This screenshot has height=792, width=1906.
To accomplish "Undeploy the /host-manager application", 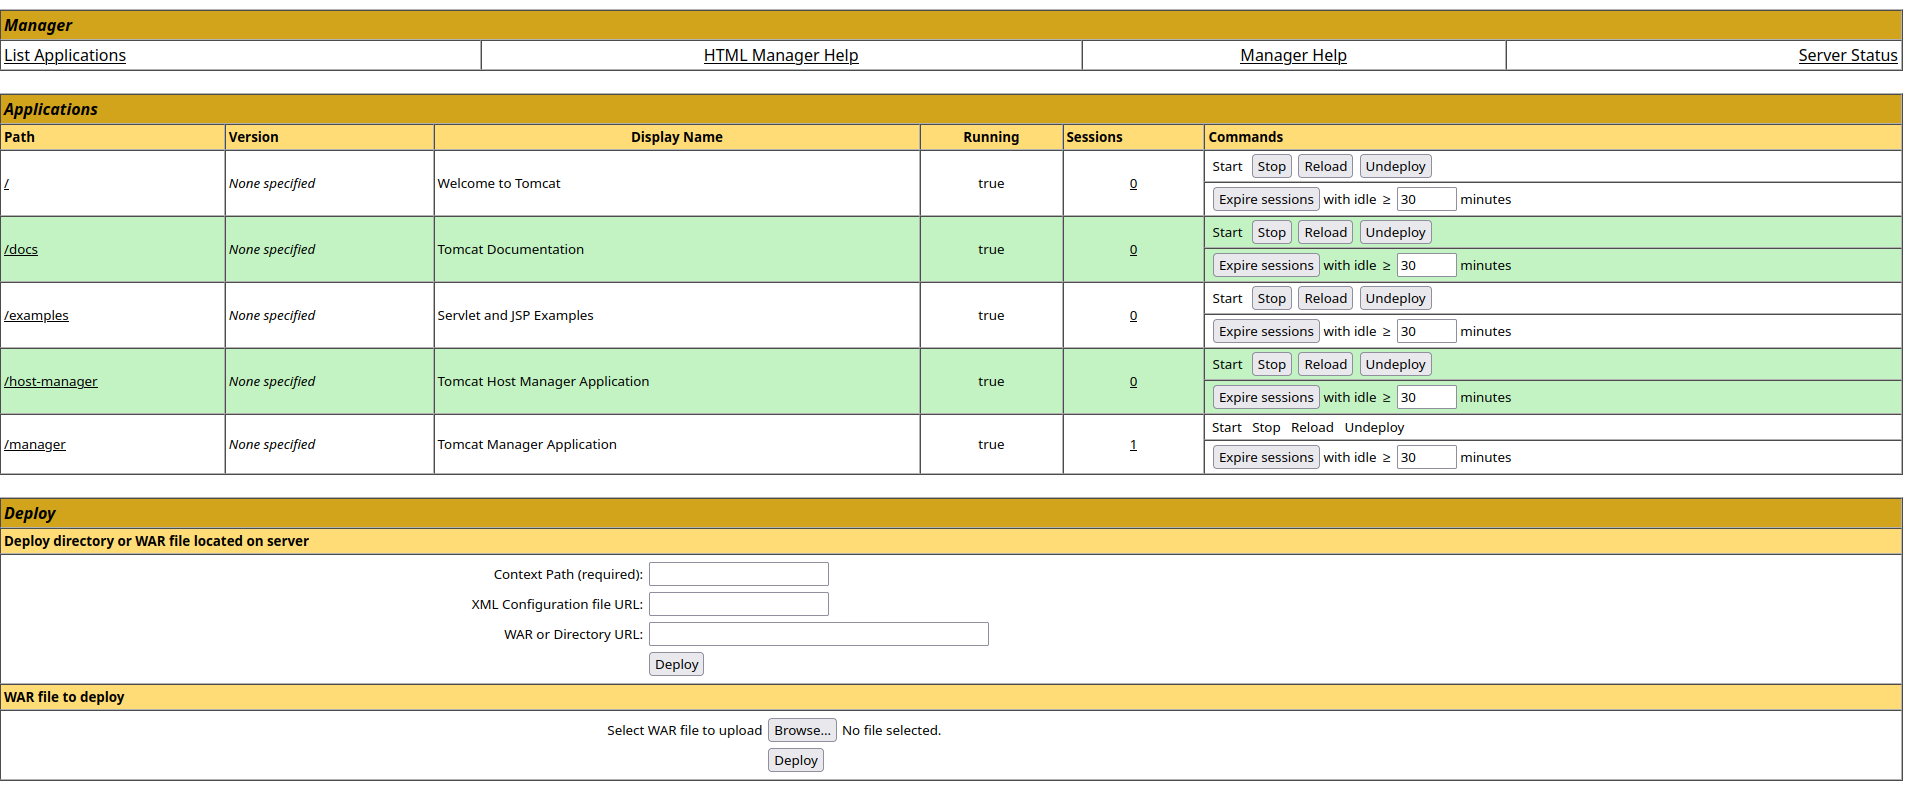I will 1395,365.
